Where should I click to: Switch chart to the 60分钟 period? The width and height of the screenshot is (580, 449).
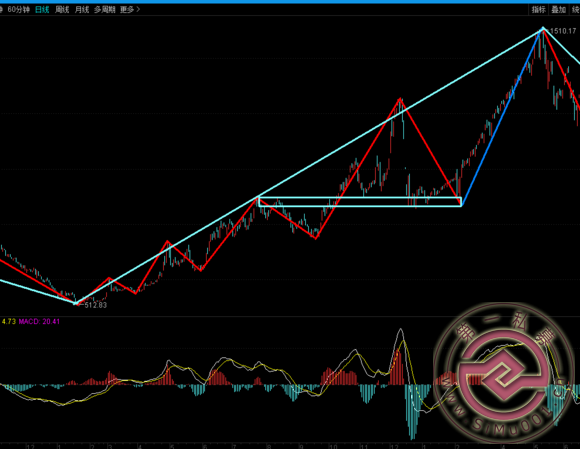point(18,10)
